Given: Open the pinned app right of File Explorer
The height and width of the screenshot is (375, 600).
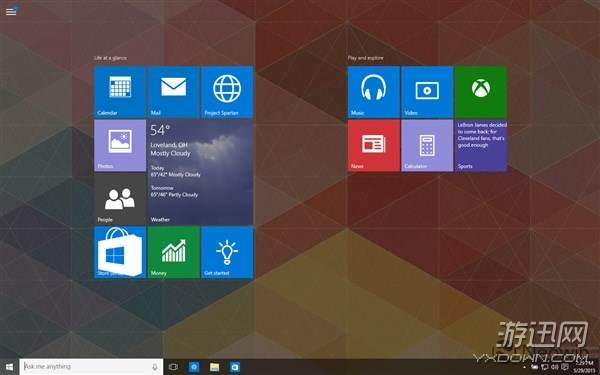Looking at the screenshot, I should [x=235, y=367].
